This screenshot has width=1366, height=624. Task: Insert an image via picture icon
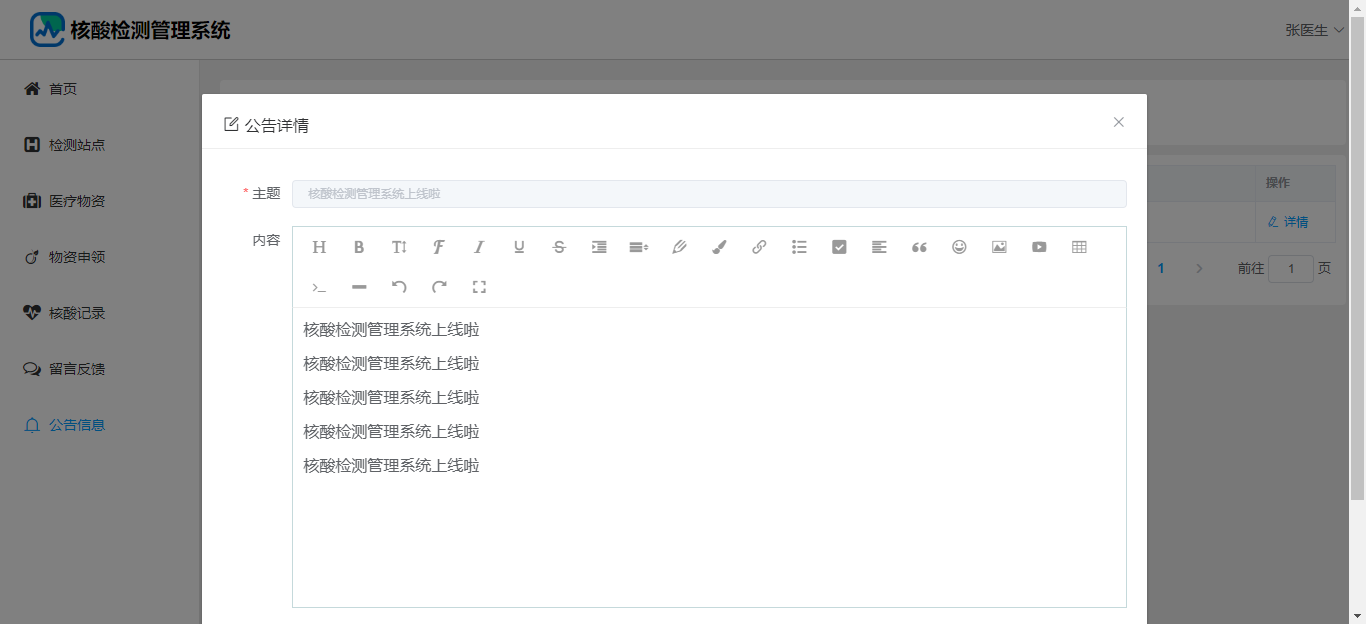pos(999,247)
